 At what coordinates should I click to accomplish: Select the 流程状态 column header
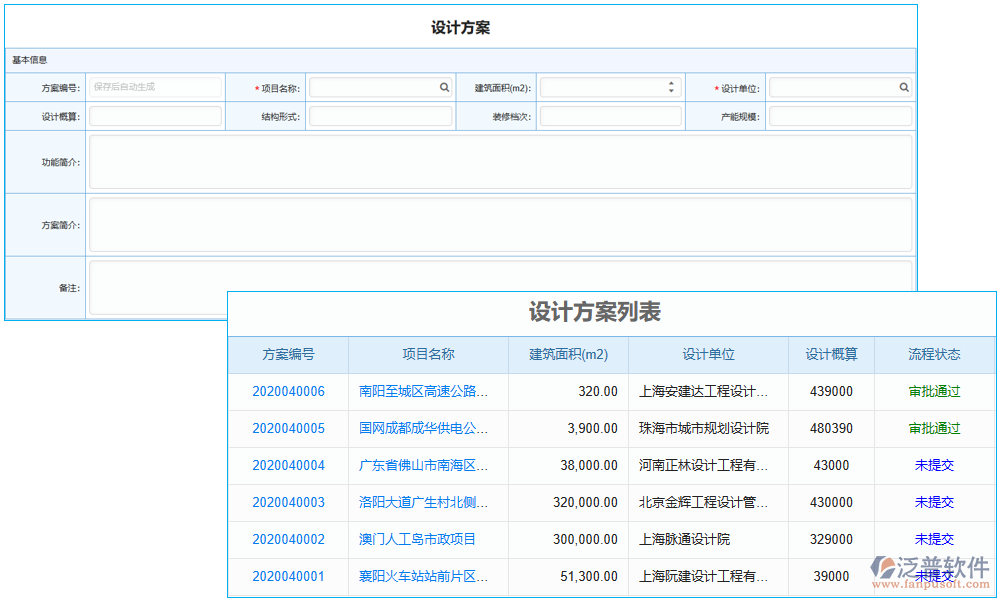coord(934,355)
